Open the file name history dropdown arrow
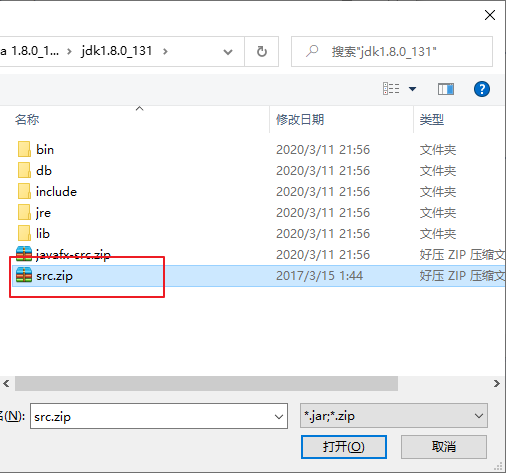This screenshot has height=473, width=506. point(279,417)
